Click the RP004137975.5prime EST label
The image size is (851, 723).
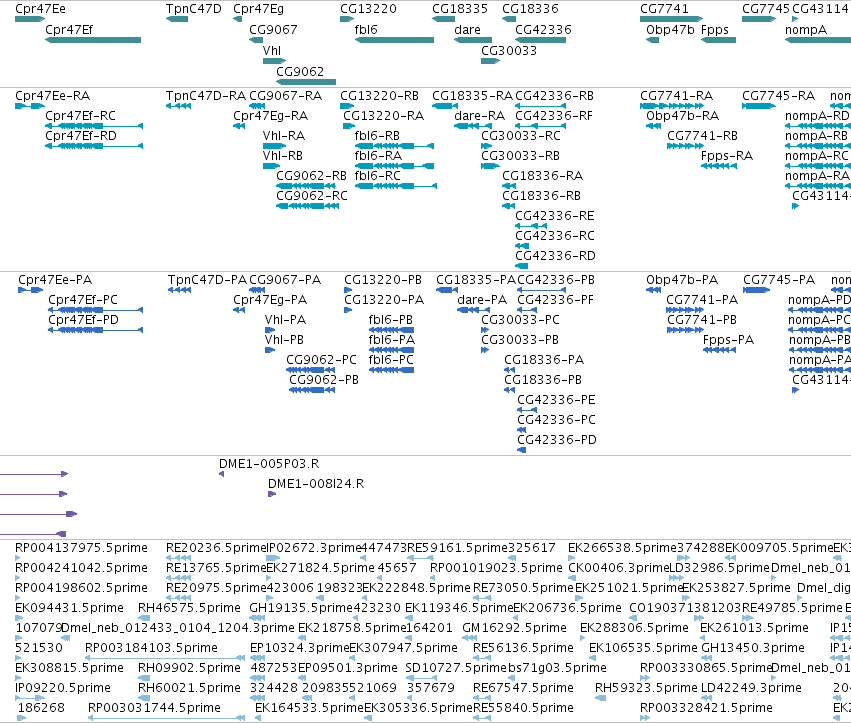(81, 548)
